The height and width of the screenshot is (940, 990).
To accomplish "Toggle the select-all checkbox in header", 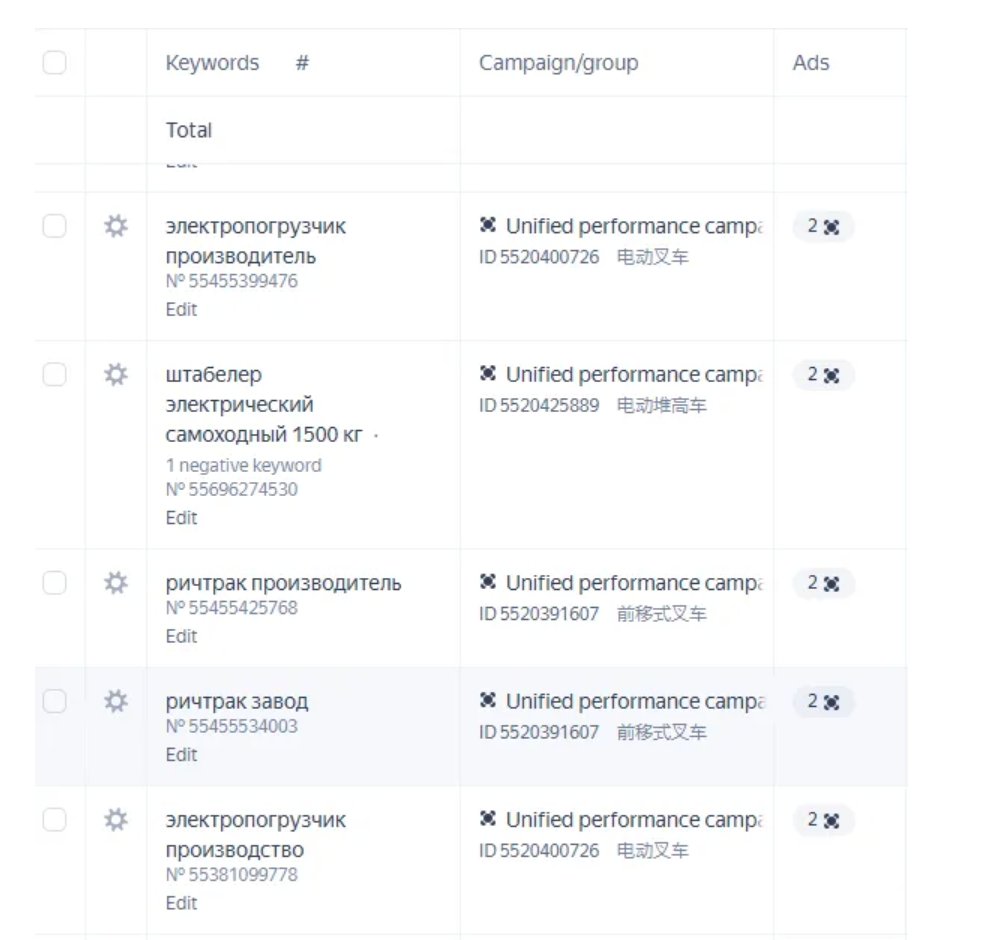I will click(54, 63).
